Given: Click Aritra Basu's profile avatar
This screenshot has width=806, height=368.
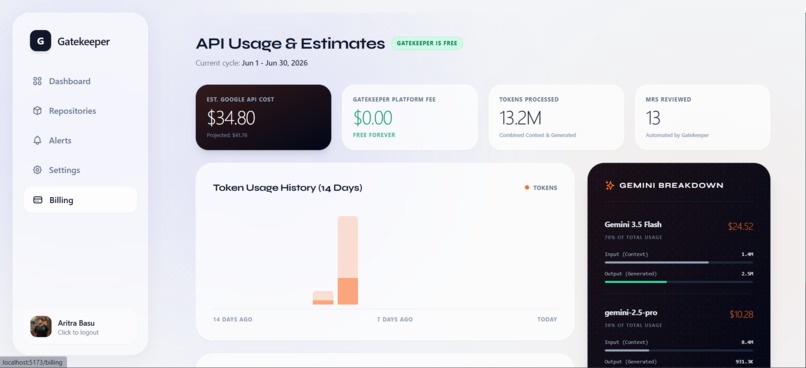Looking at the screenshot, I should 41,326.
